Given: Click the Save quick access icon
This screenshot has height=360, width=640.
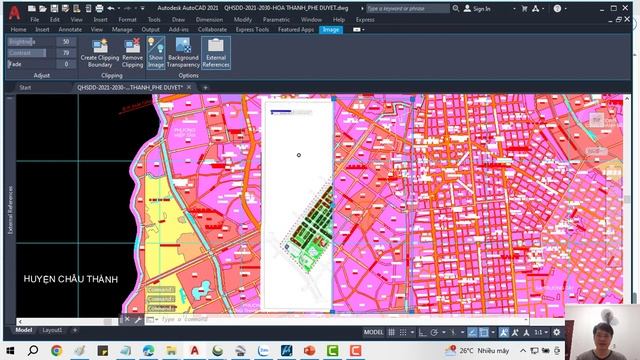Looking at the screenshot, I should tap(54, 8).
